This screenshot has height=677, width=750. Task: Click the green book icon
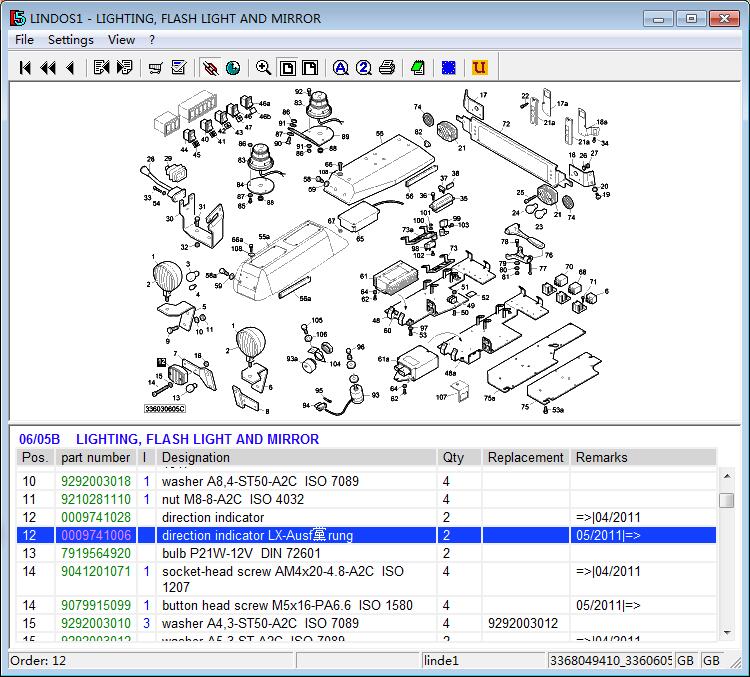[x=417, y=68]
